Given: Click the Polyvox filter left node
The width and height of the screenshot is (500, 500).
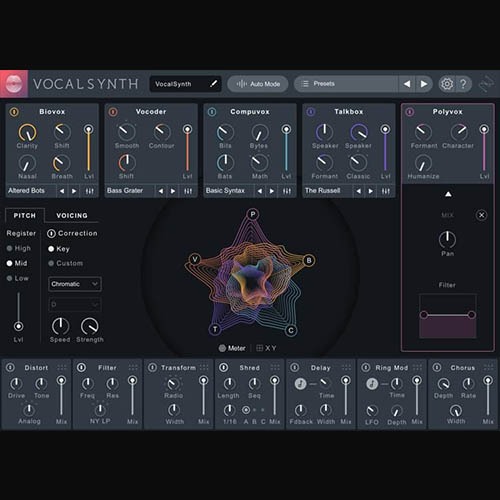Looking at the screenshot, I should pyautogui.click(x=424, y=315).
